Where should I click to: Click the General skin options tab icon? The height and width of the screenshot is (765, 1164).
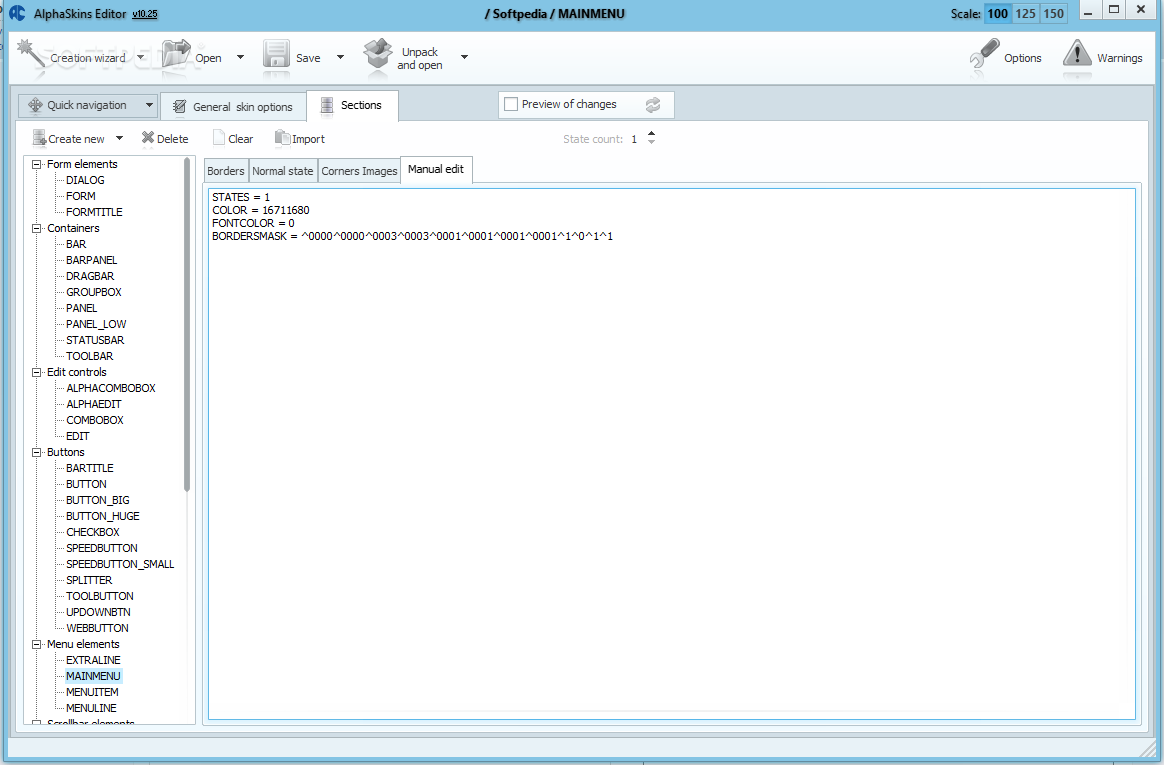(179, 107)
